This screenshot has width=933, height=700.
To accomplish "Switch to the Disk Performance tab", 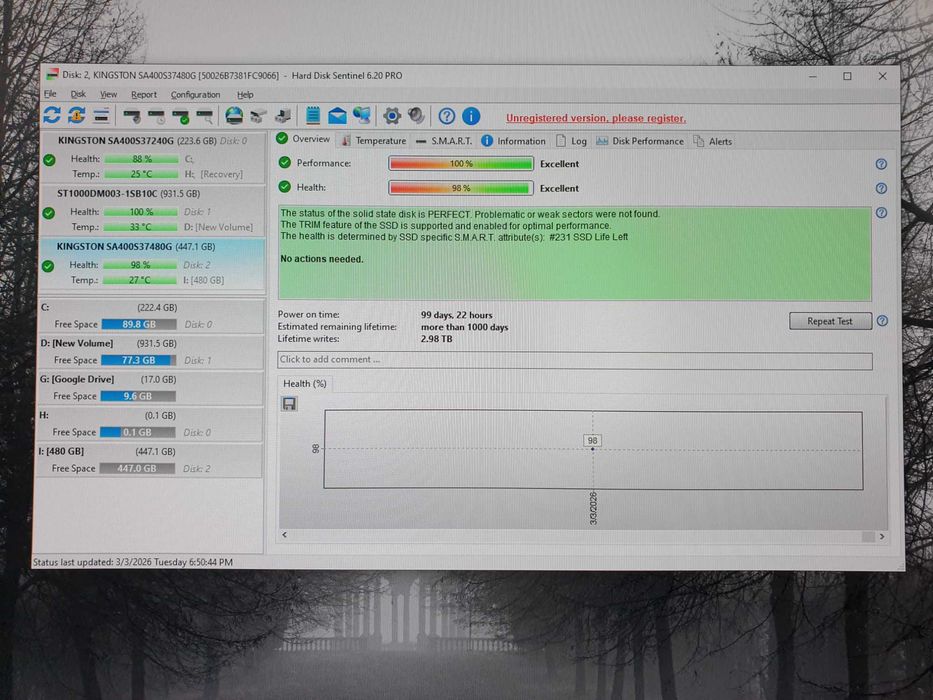I will click(x=640, y=141).
